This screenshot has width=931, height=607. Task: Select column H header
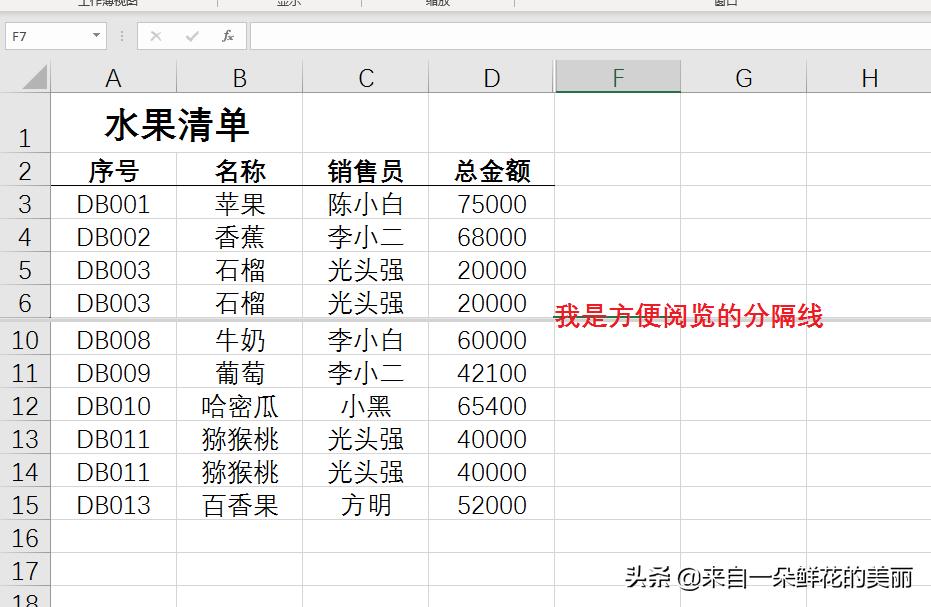coord(869,75)
